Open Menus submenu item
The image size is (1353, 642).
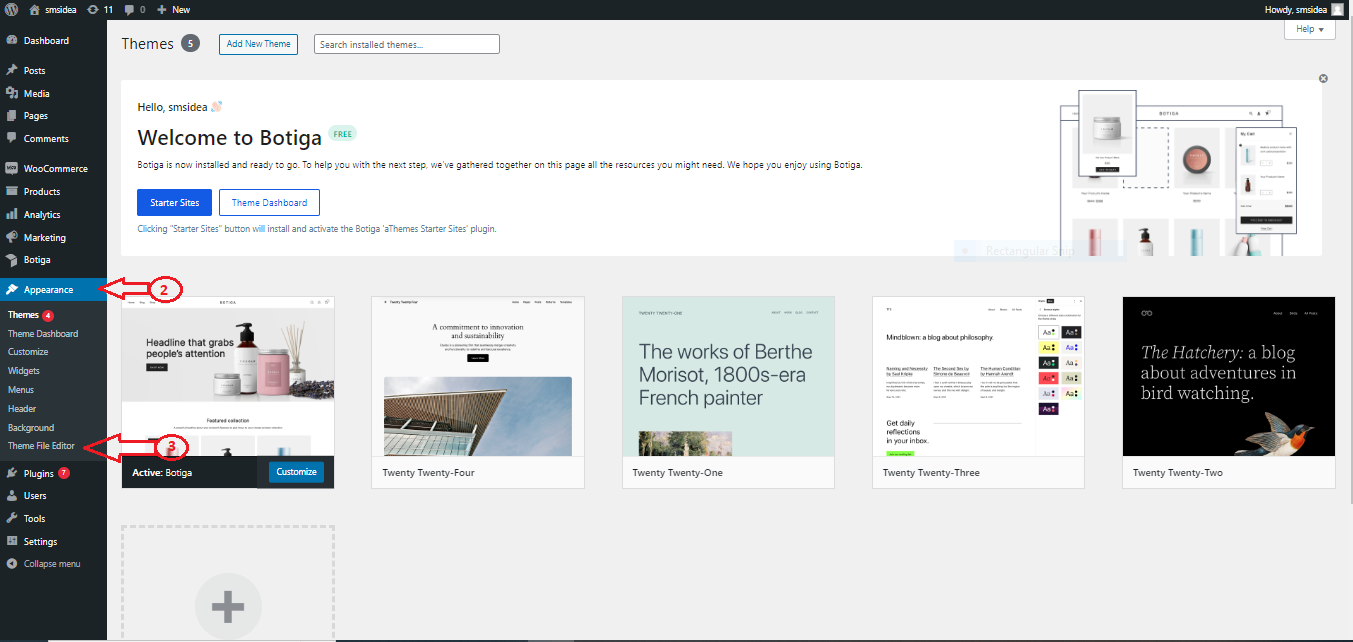point(21,390)
